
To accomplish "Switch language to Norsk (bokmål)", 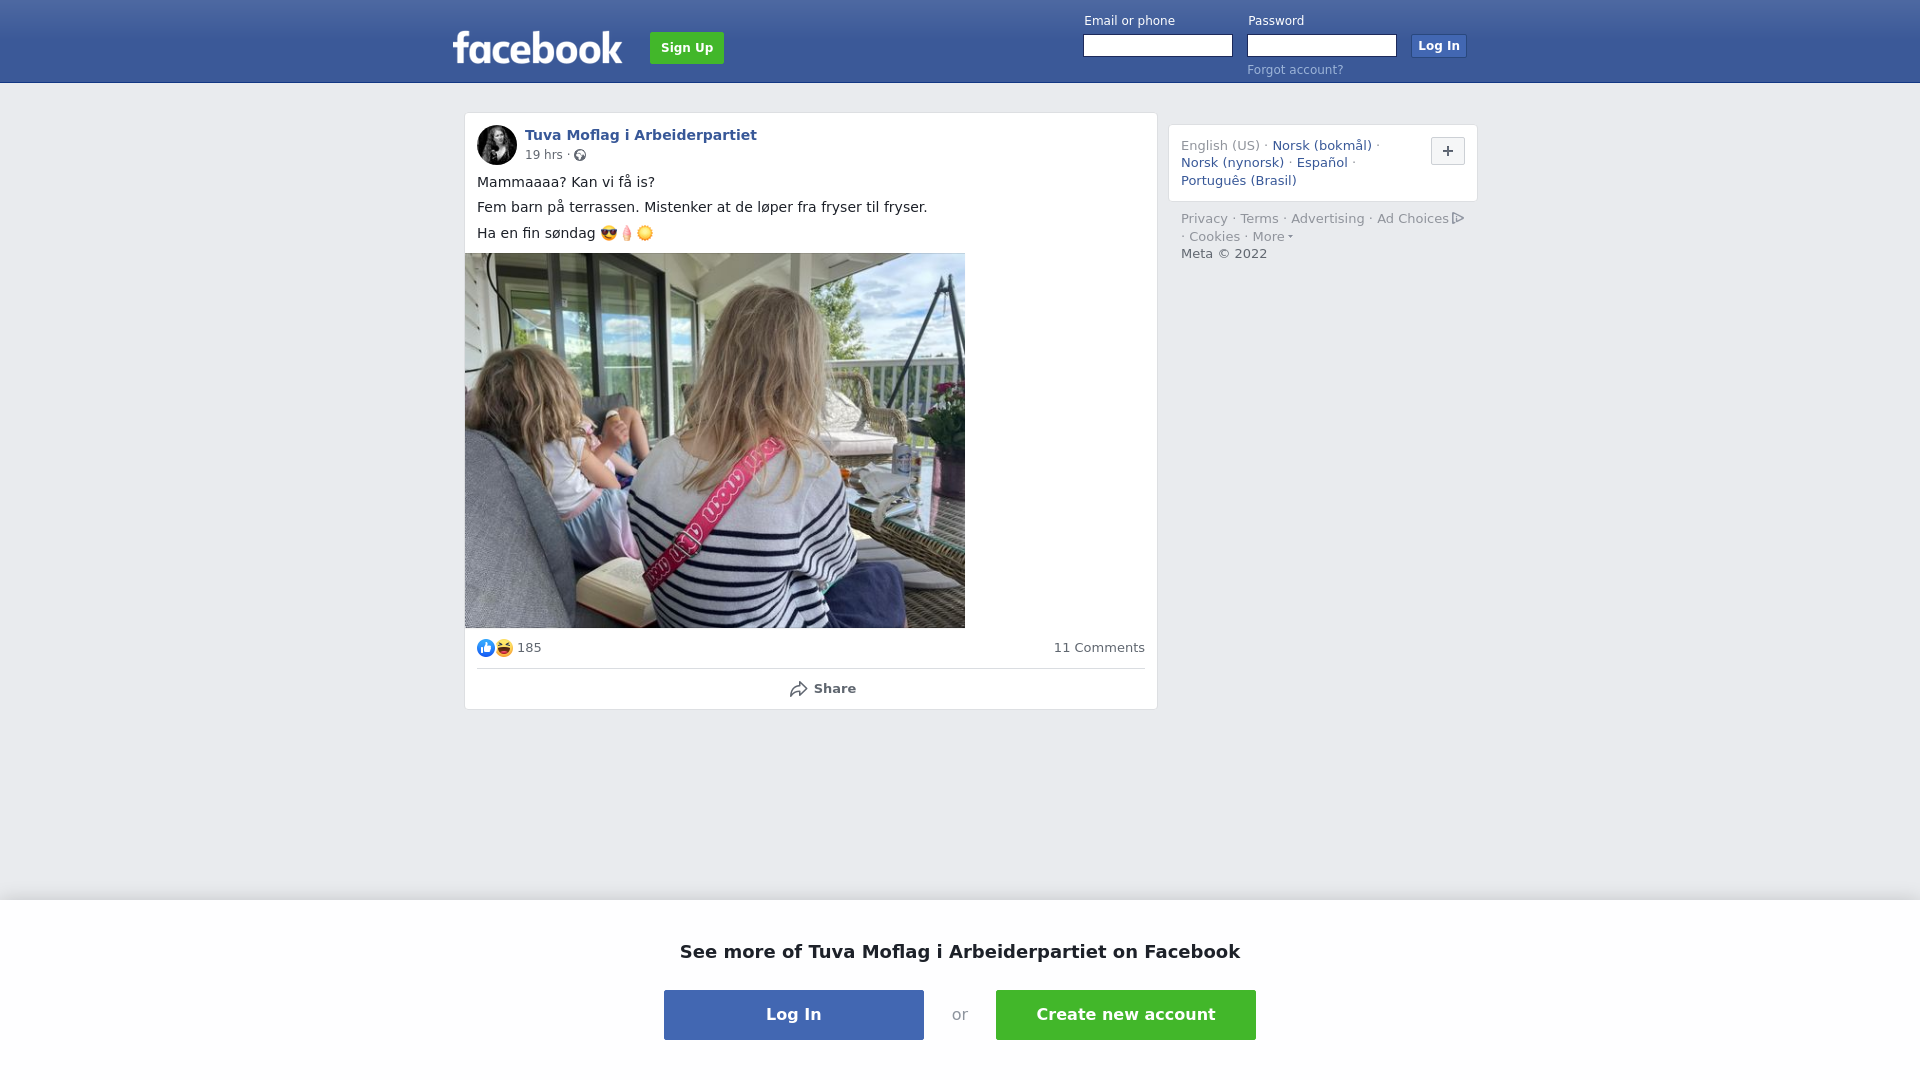I will [x=1322, y=146].
